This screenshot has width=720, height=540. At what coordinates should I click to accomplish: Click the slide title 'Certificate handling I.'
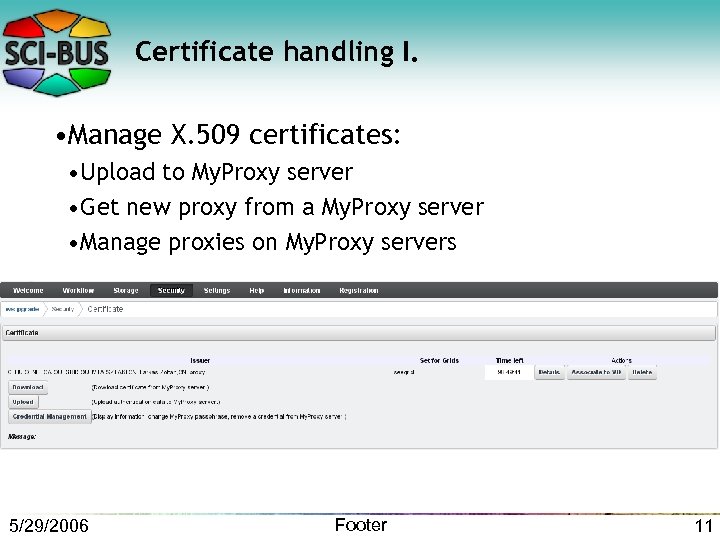pos(276,51)
